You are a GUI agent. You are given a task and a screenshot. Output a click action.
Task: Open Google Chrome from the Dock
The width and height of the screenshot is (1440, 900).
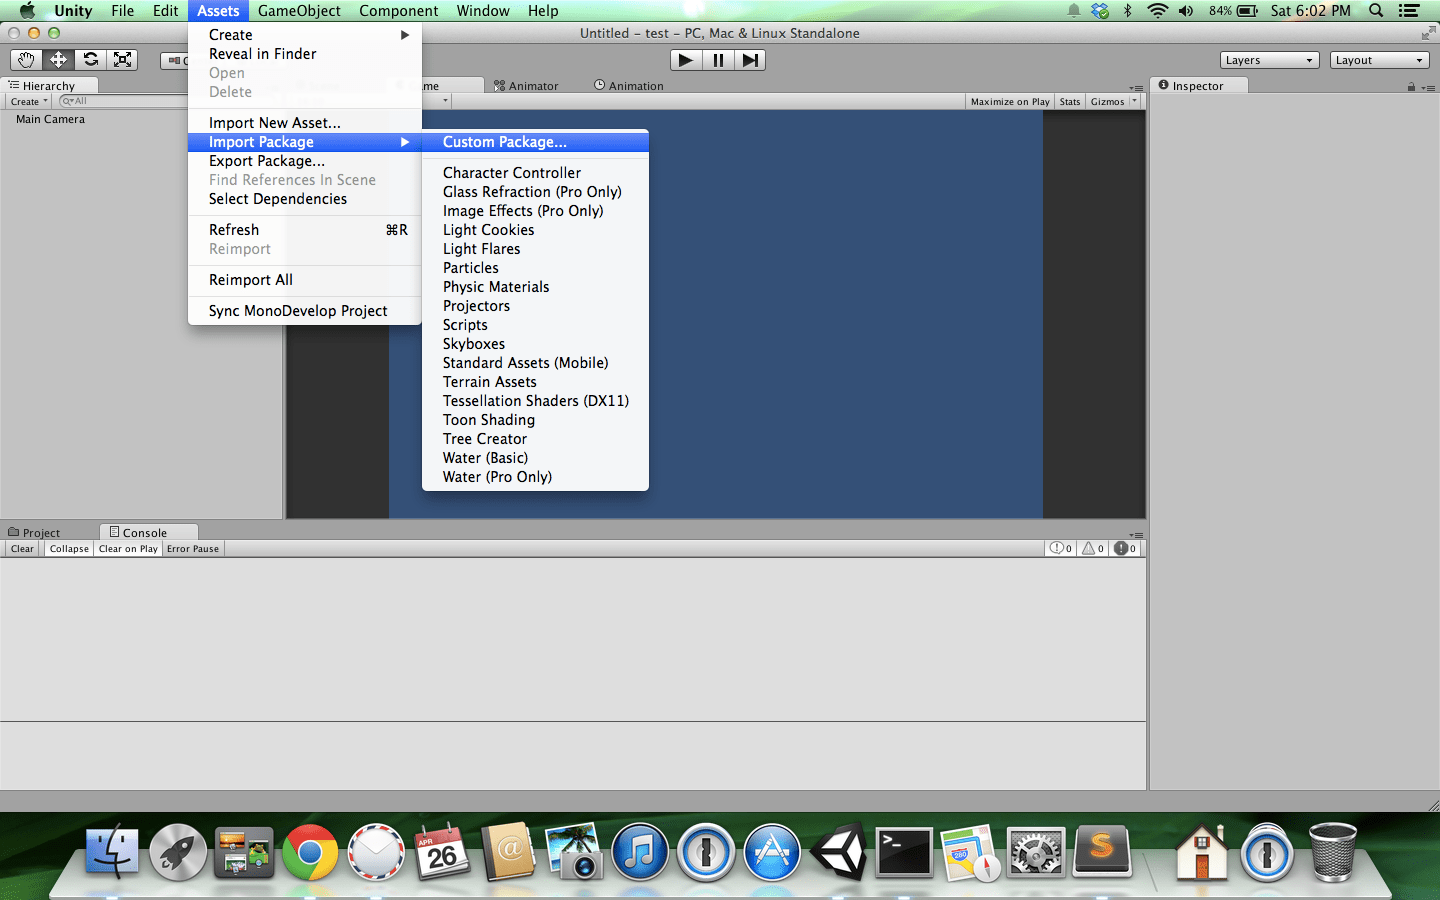(x=310, y=853)
